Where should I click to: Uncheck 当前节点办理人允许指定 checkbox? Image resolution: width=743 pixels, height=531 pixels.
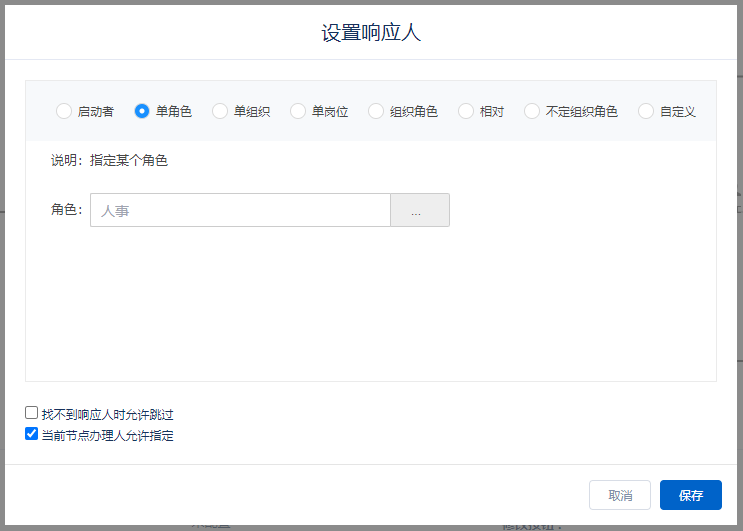32,434
